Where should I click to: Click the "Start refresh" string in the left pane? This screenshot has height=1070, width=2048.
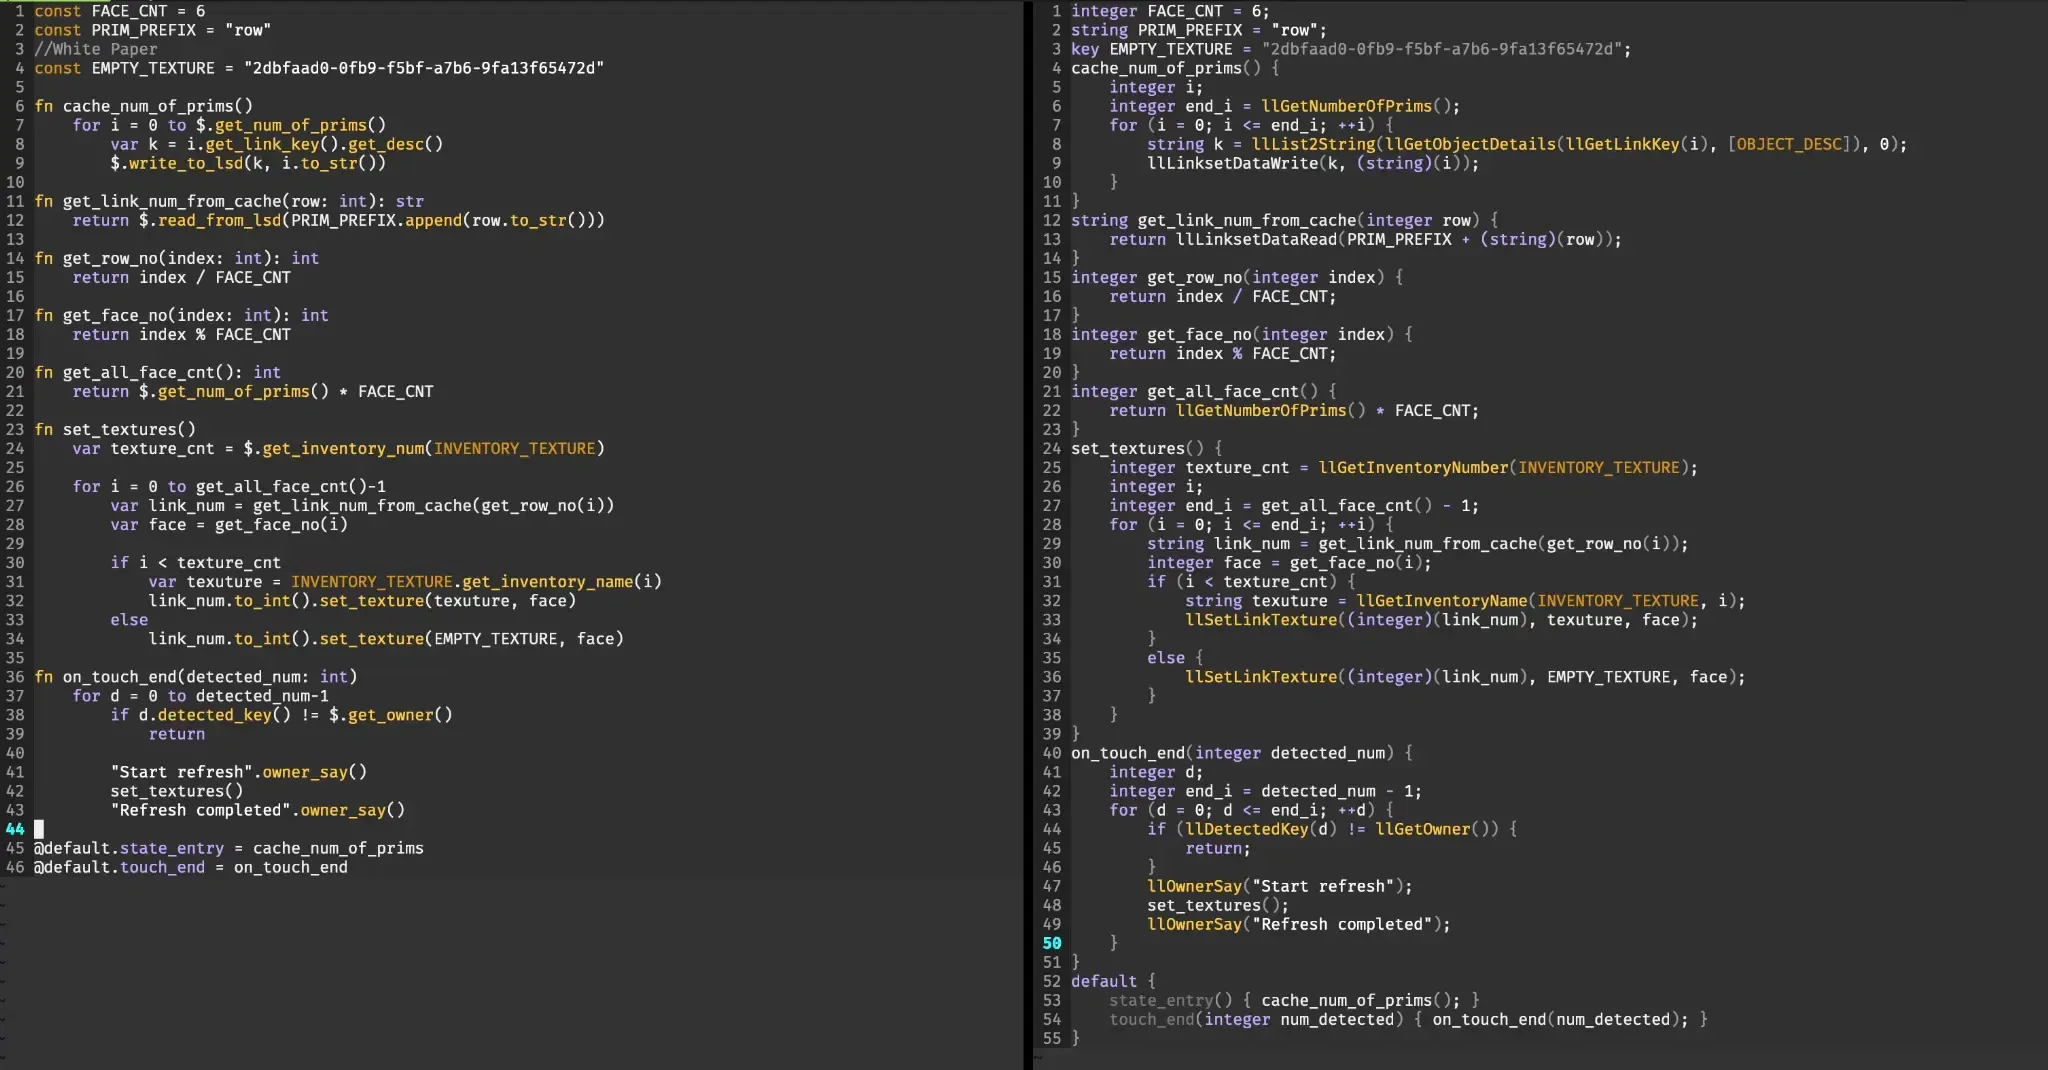(x=182, y=771)
